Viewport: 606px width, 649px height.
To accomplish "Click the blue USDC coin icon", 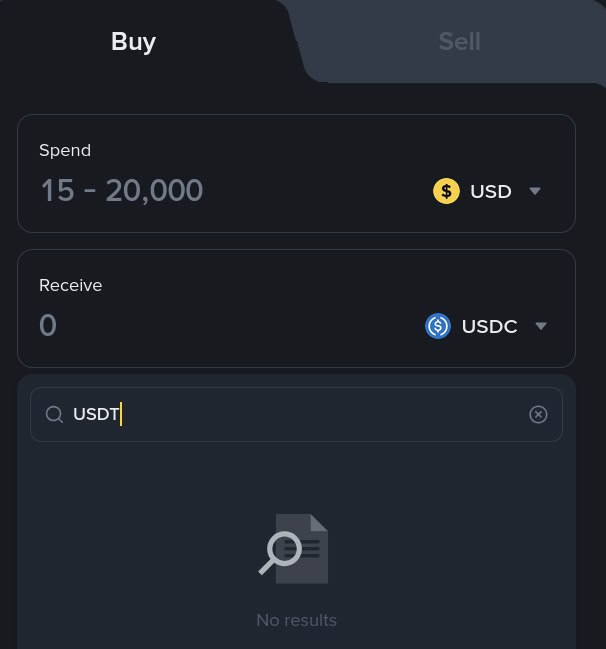I will pos(438,326).
